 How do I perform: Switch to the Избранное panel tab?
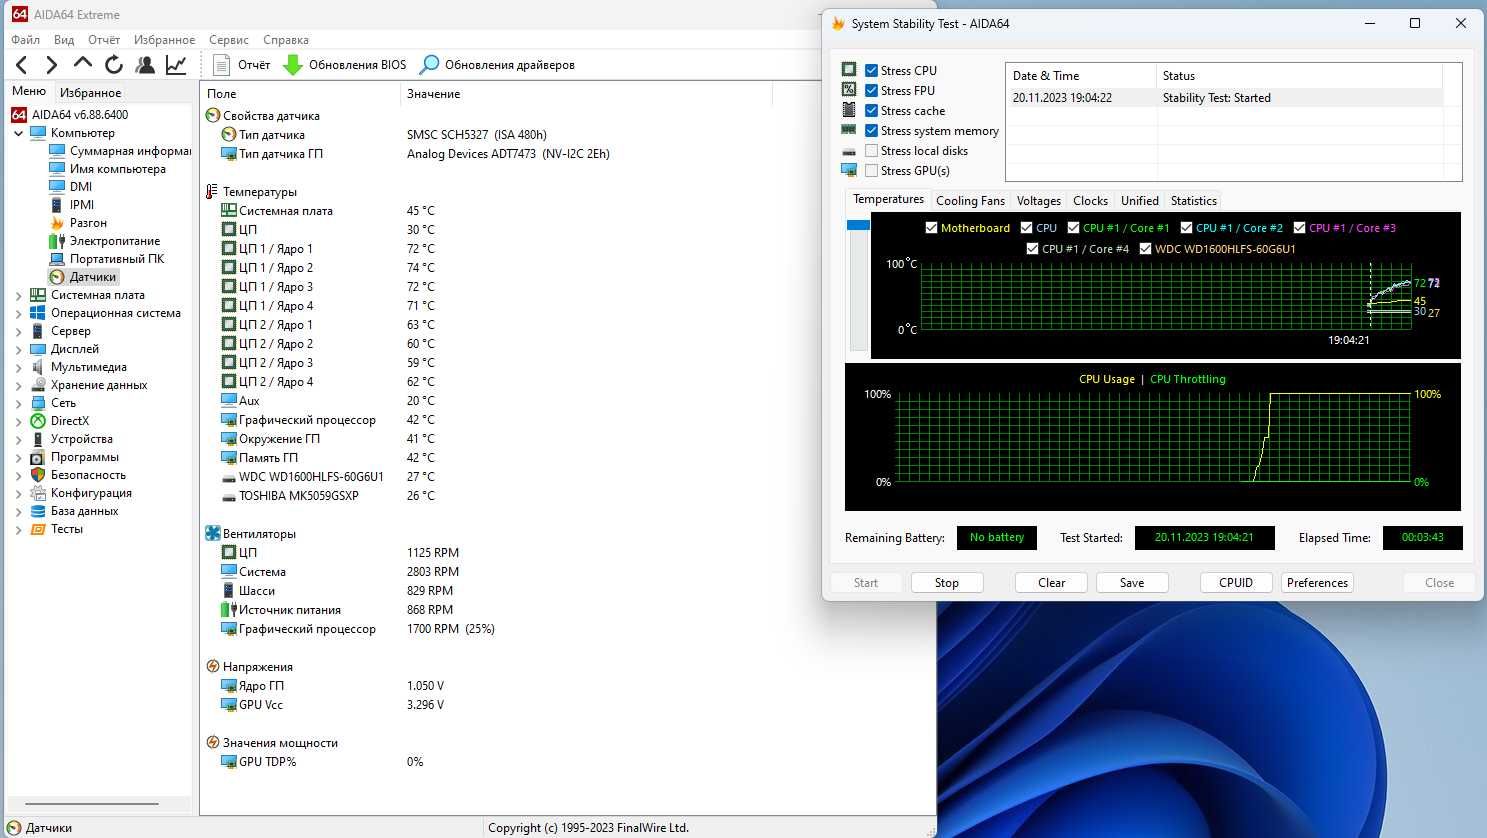tap(90, 92)
